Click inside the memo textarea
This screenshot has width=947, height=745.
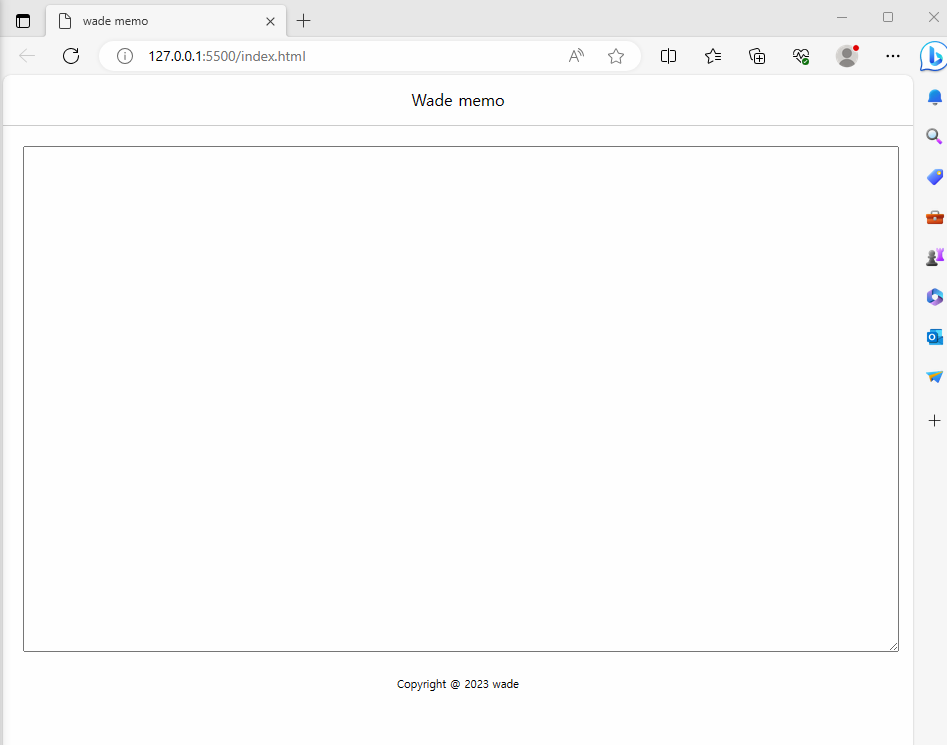[x=461, y=399]
